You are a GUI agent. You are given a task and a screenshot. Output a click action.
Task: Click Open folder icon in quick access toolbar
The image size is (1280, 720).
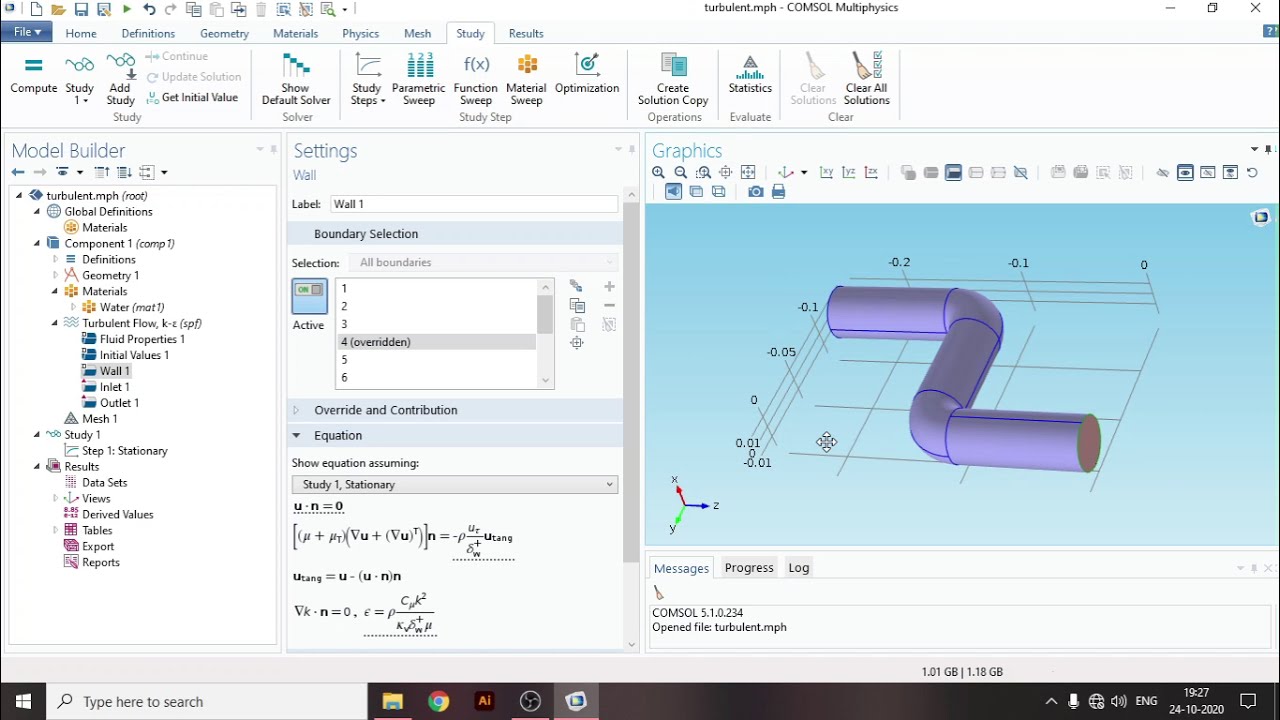(58, 9)
